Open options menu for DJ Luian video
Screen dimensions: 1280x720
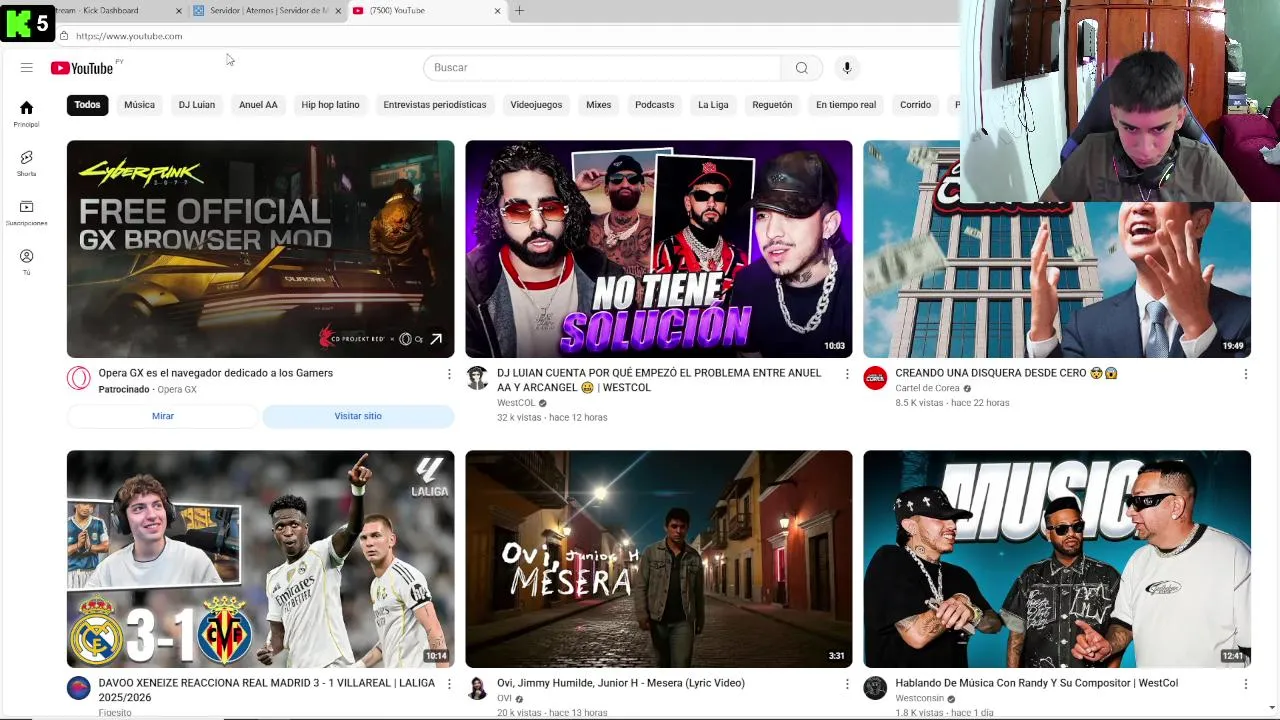tap(847, 374)
